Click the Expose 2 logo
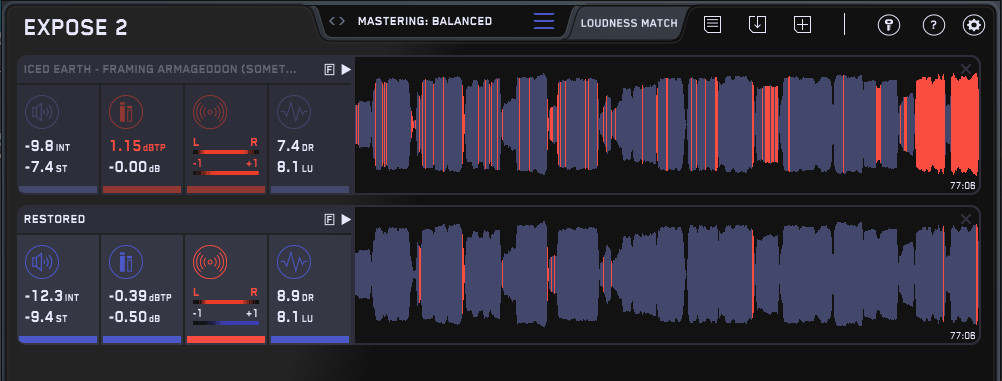 [x=75, y=27]
